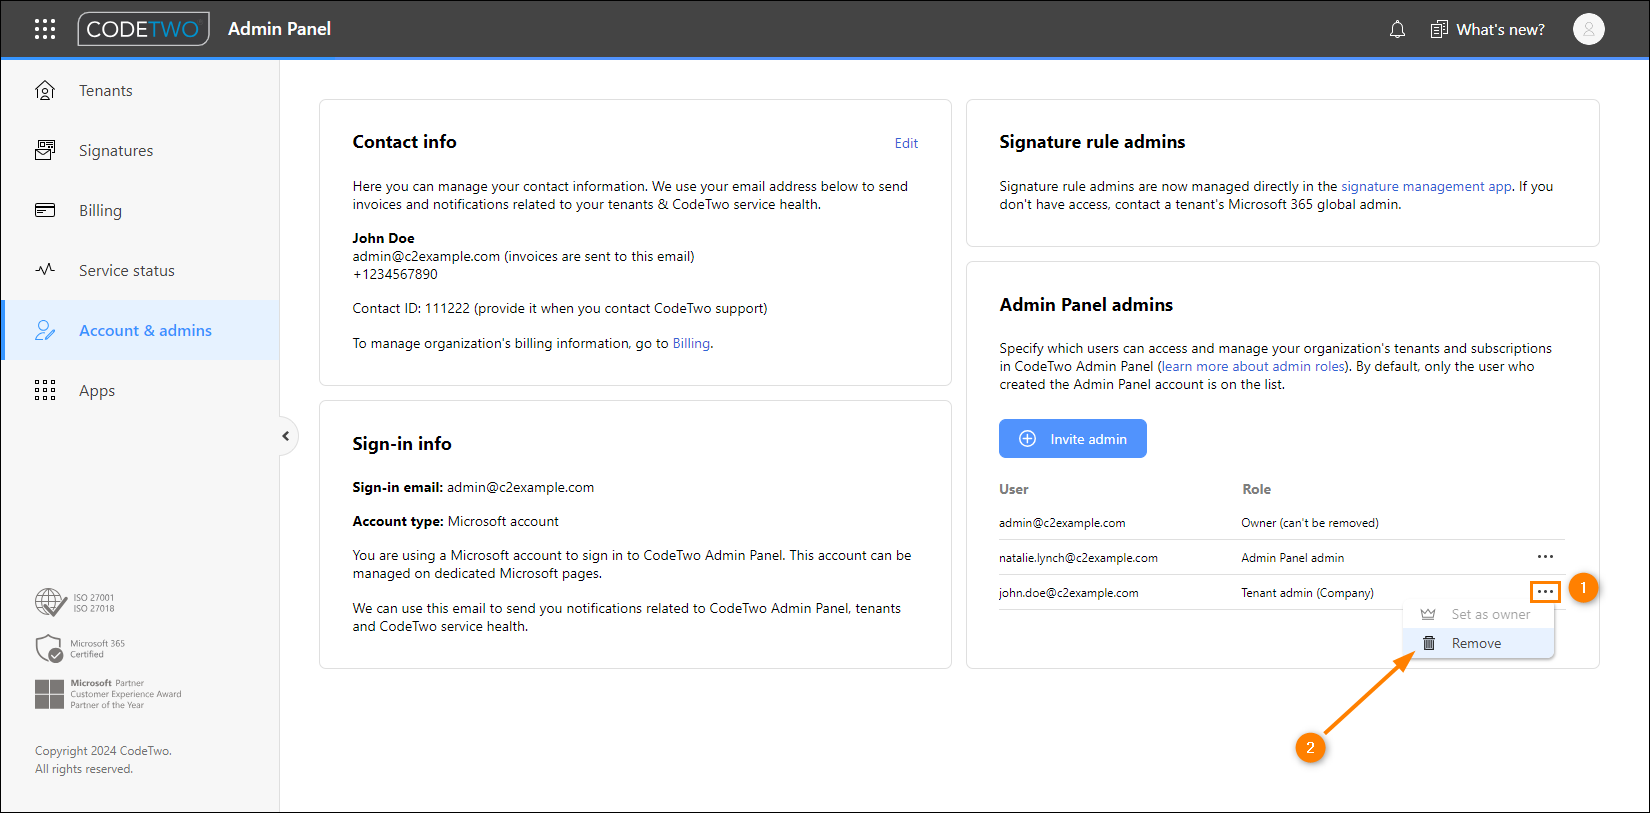Click the Account & admins person icon
This screenshot has height=813, width=1650.
[x=45, y=330]
